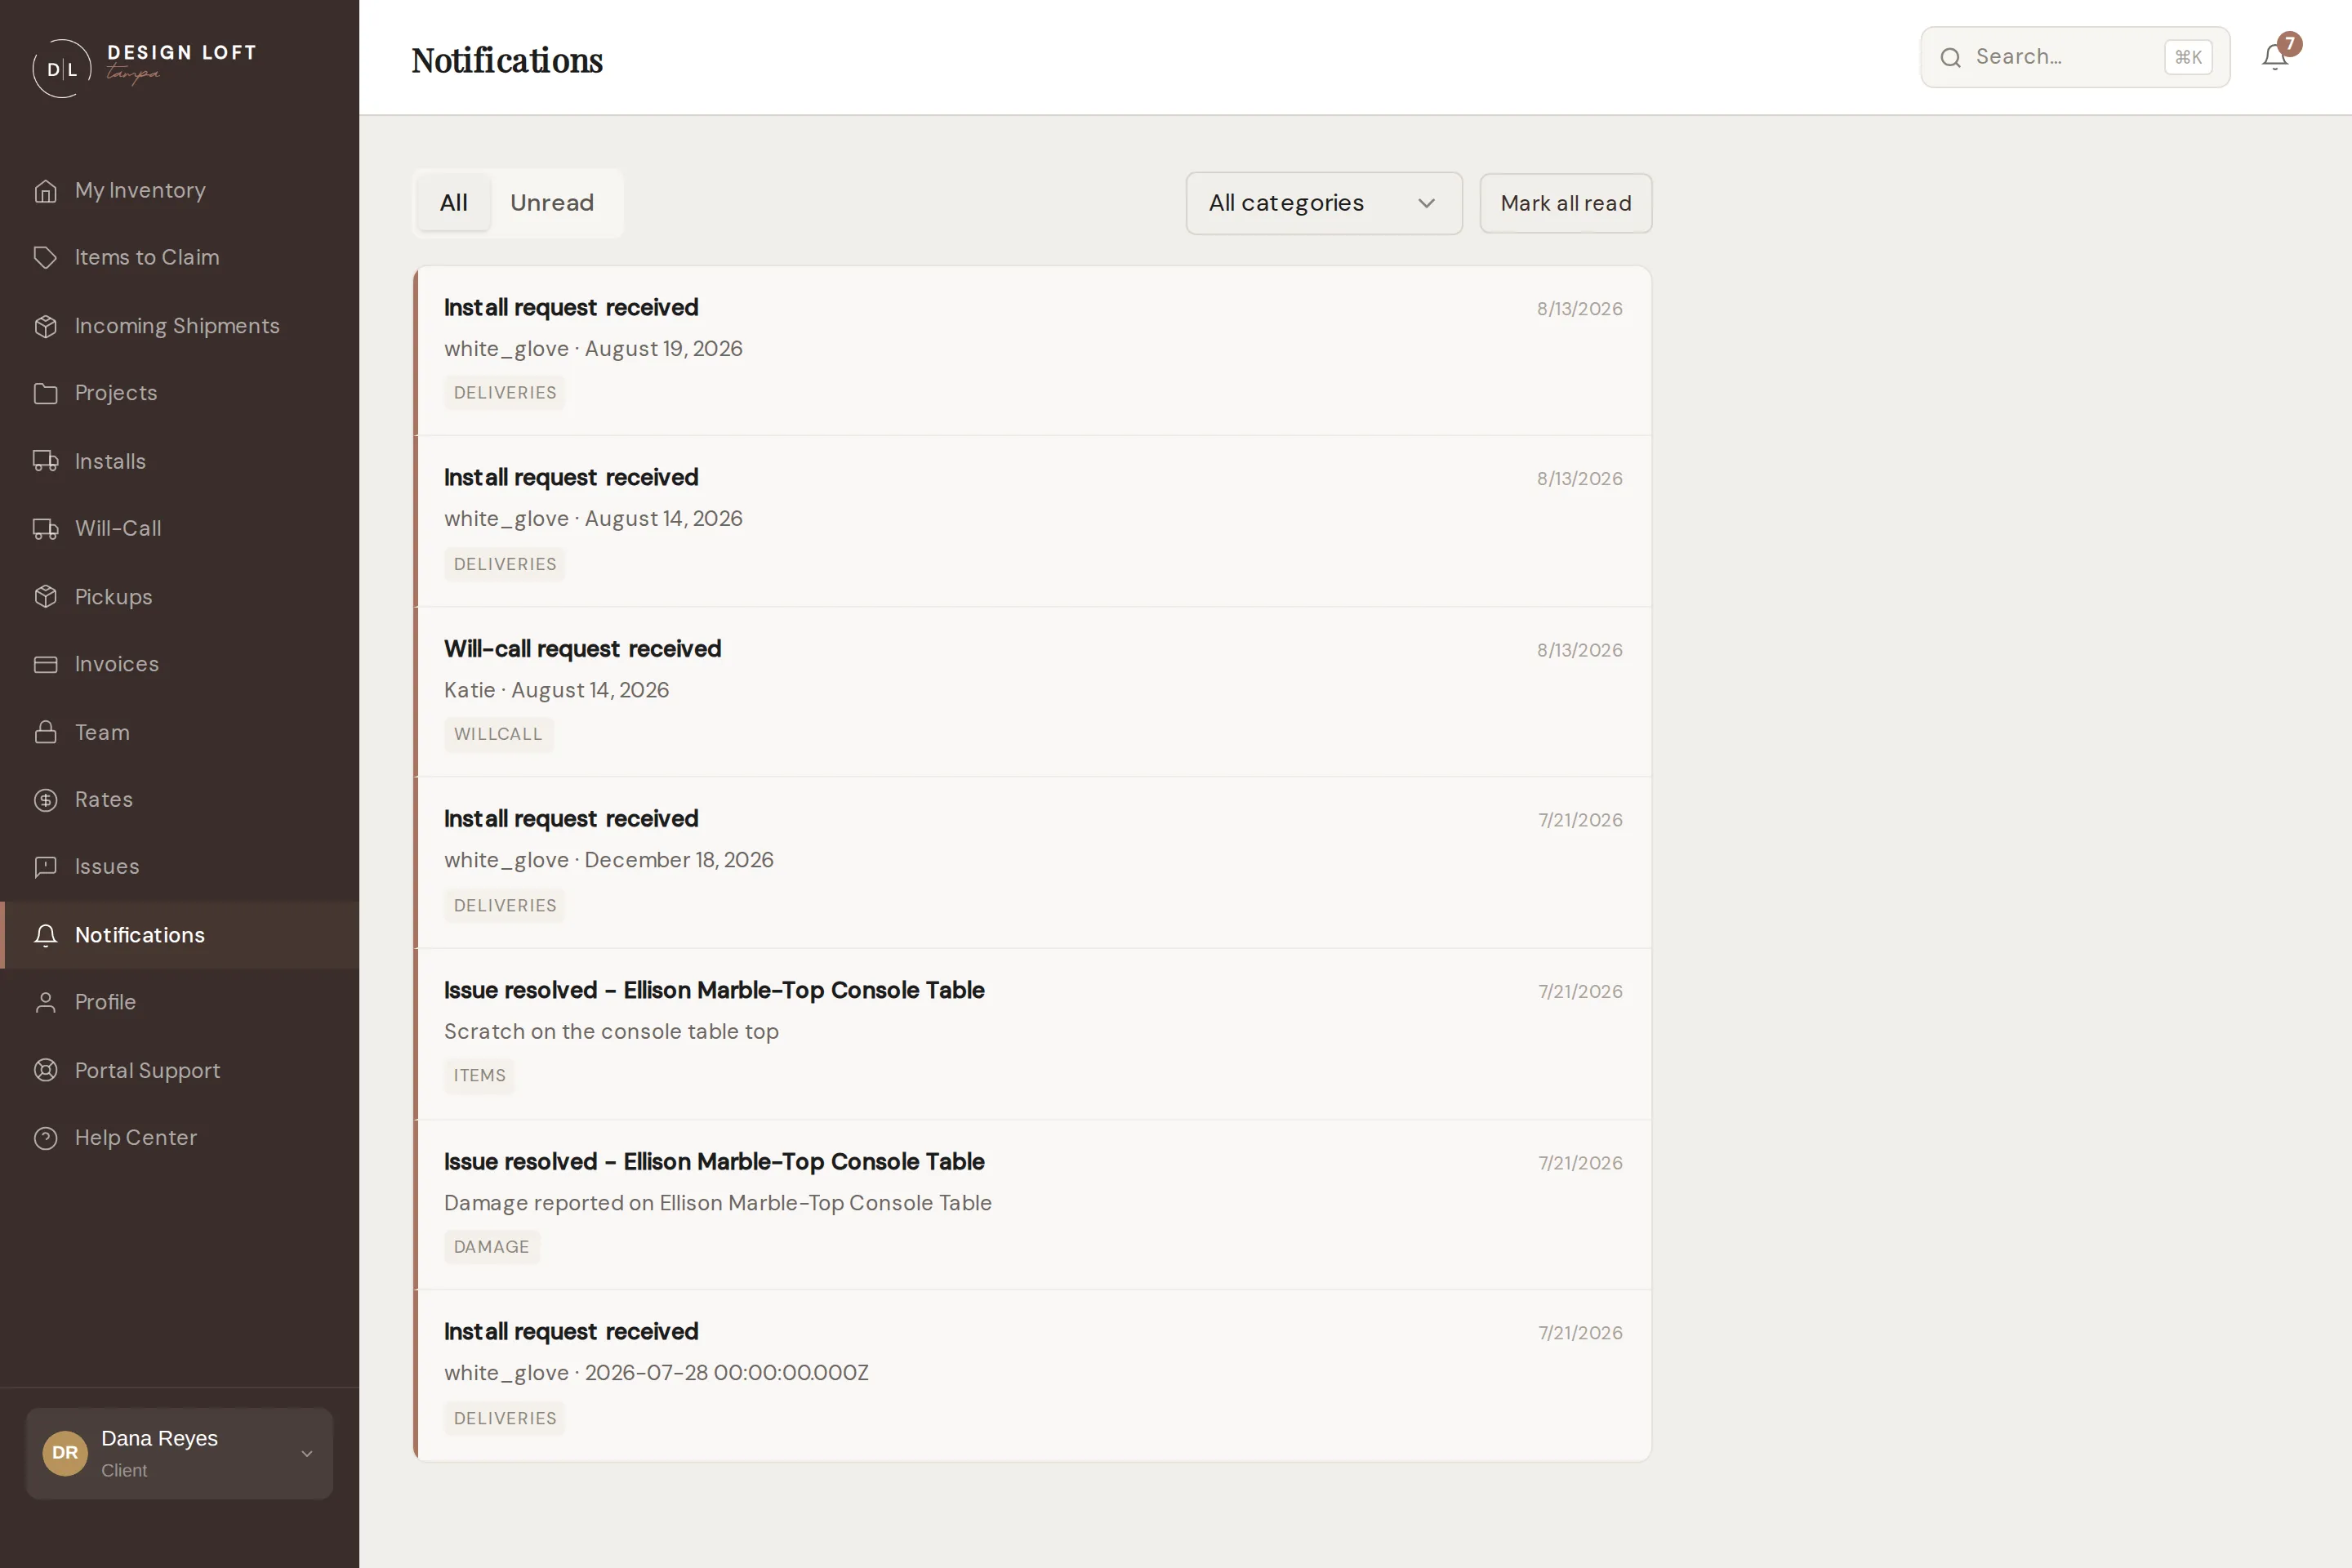This screenshot has height=1568, width=2352.
Task: Click DELIVERIES tag on August 19 notification
Action: click(505, 393)
